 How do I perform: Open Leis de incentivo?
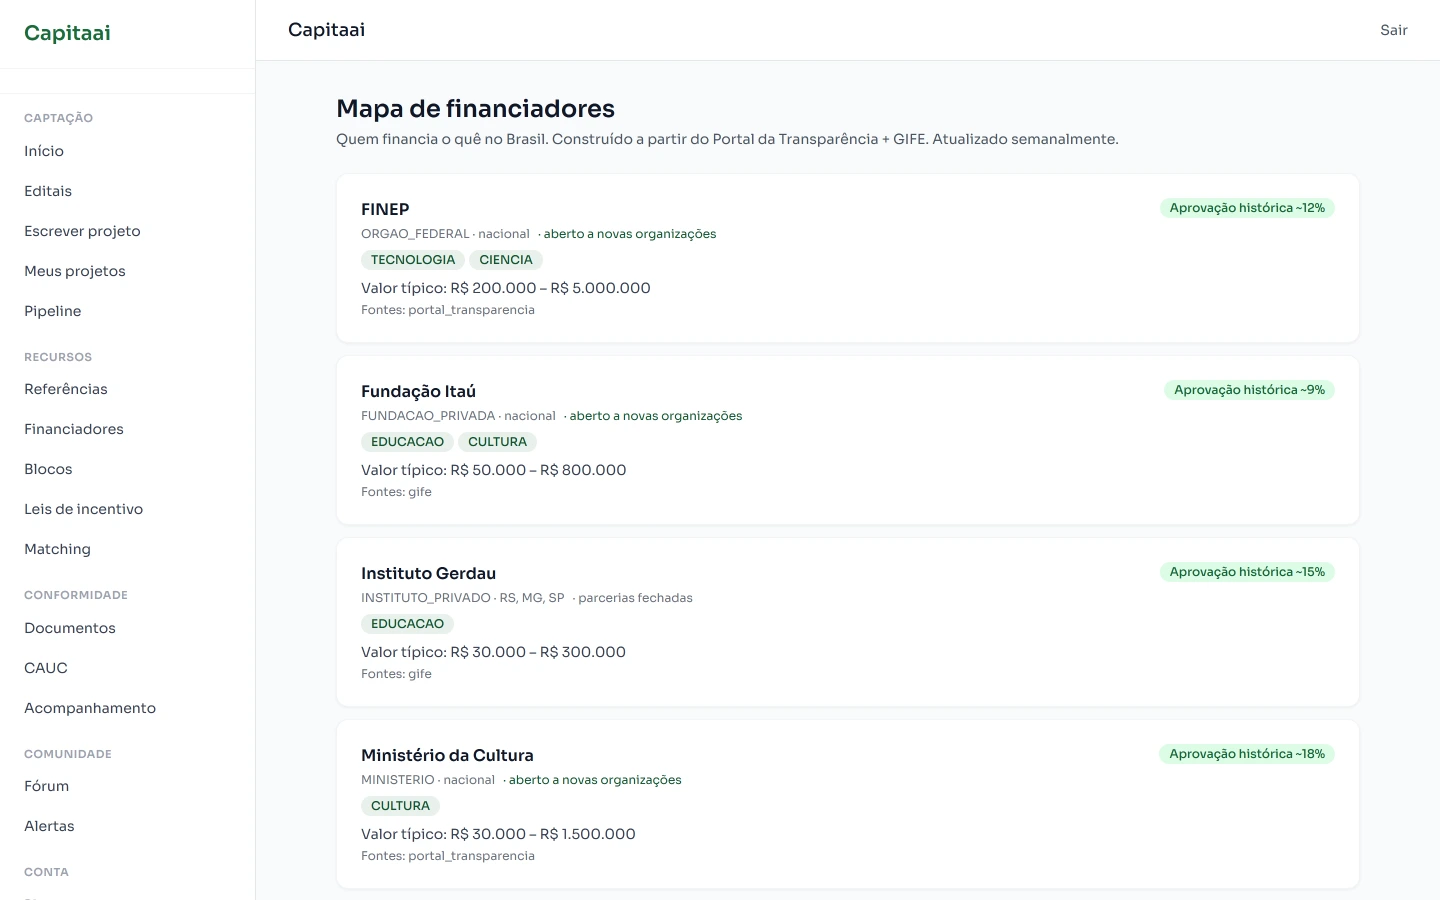click(84, 509)
